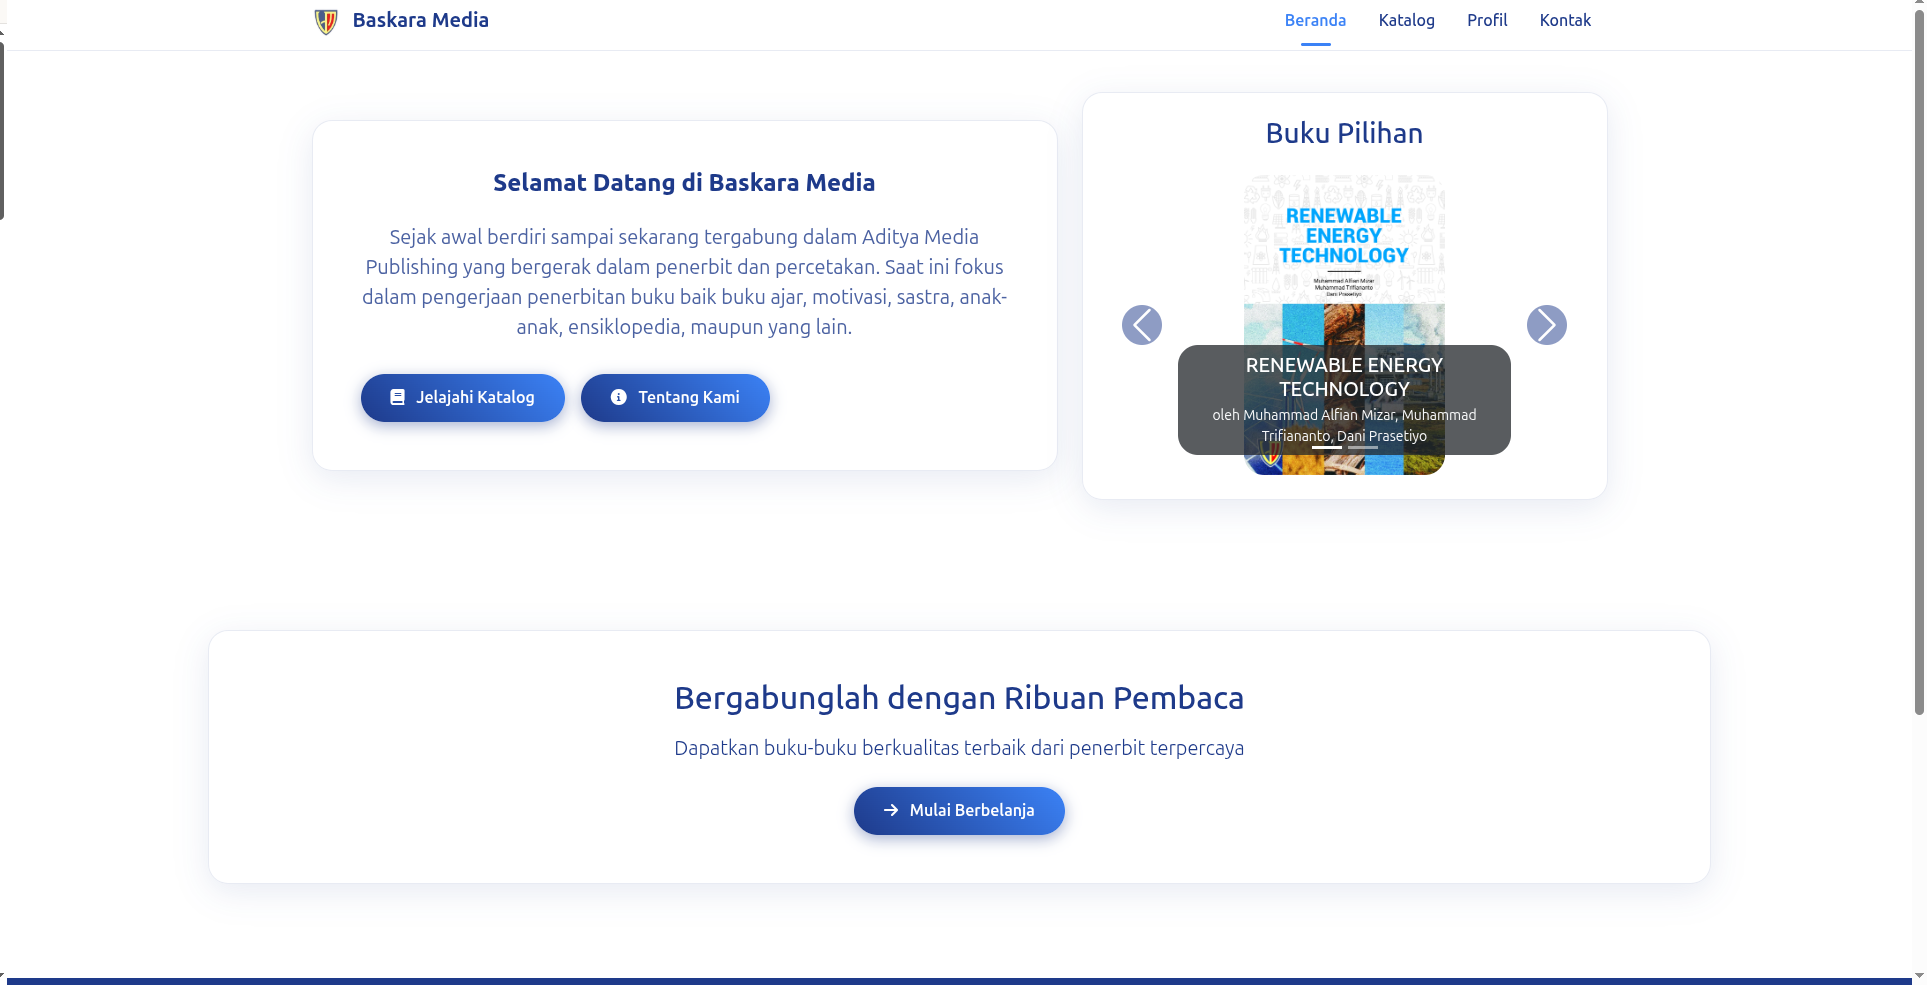This screenshot has width=1927, height=985.
Task: Click the Baskara Media shield logo
Action: [325, 20]
